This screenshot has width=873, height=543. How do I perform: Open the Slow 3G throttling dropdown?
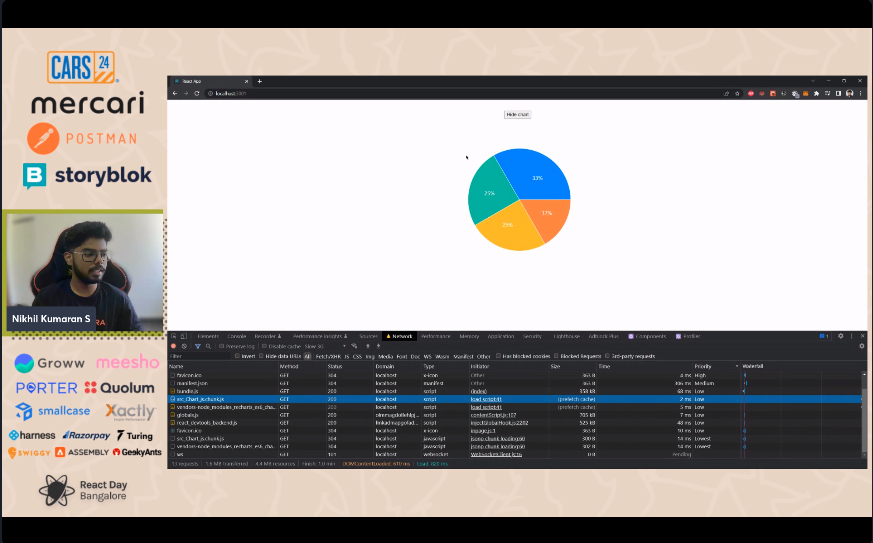(325, 346)
